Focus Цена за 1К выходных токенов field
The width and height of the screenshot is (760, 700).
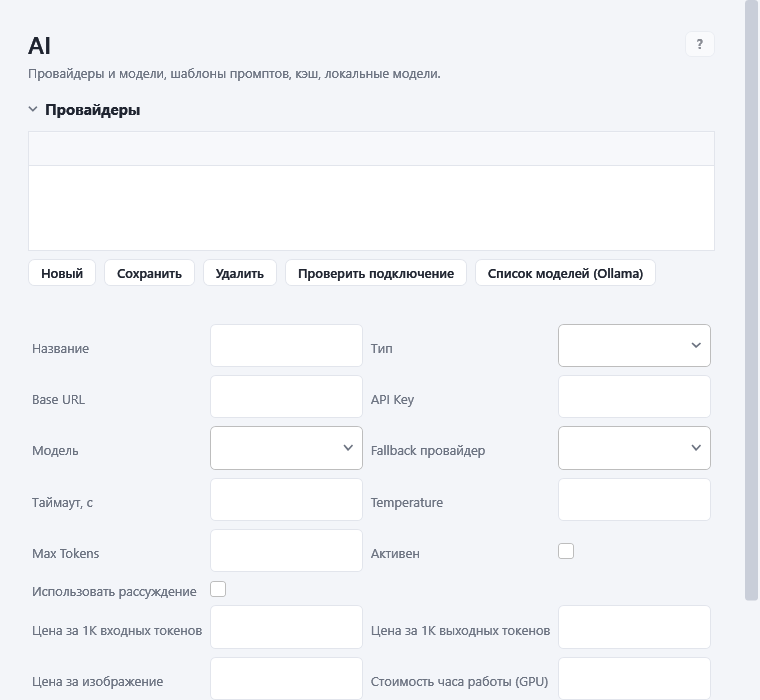tap(634, 627)
